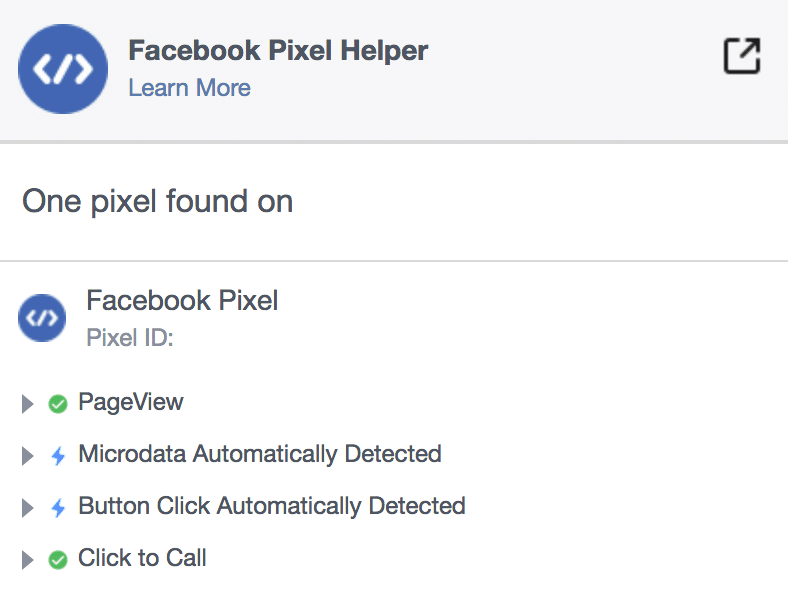Viewport: 788px width, 600px height.
Task: Expand the Button Click Automatically Detected arrow
Action: point(28,508)
